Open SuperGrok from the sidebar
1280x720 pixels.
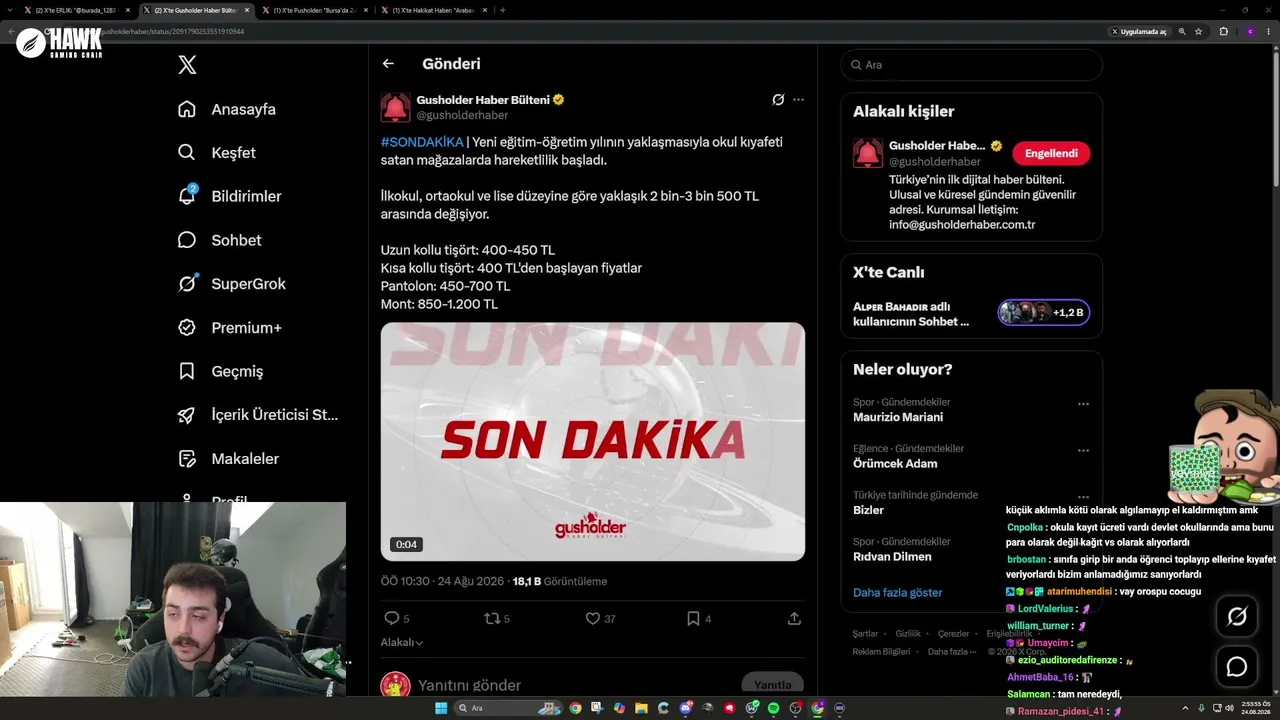(232, 284)
